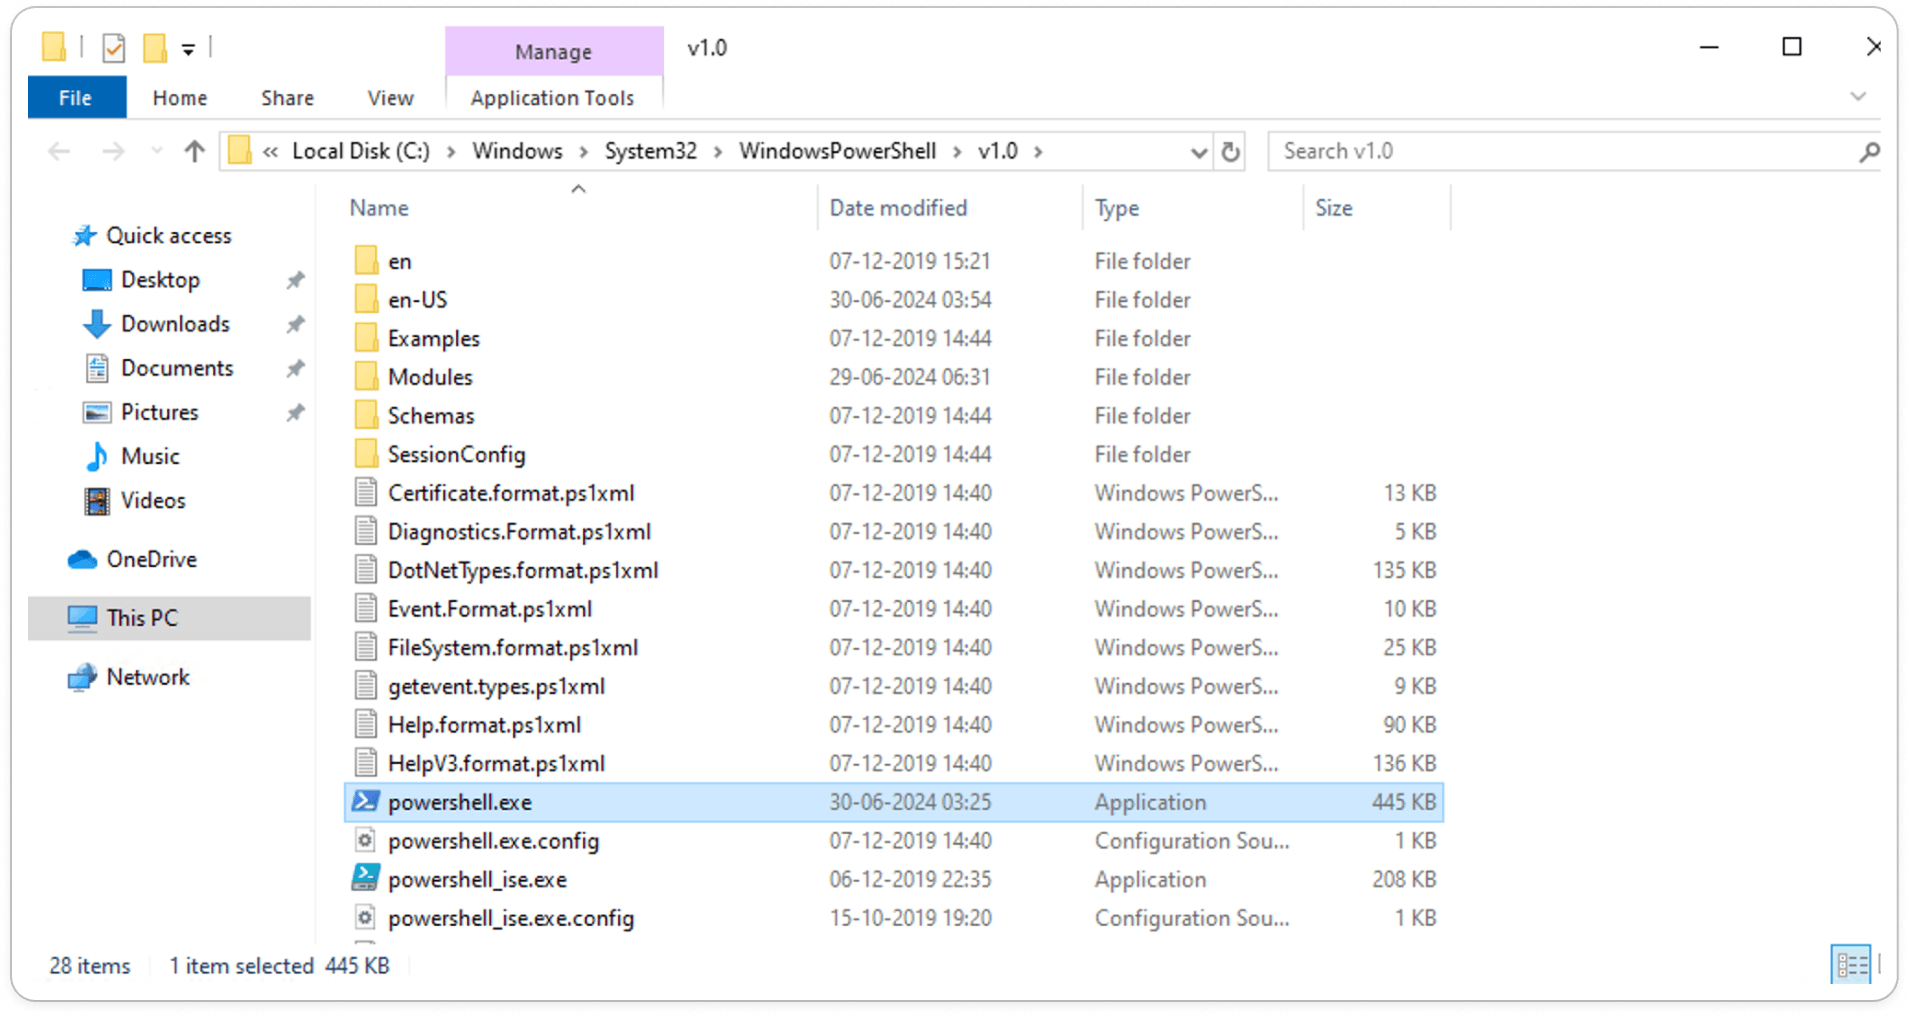Click the Properties quick access toolbar icon
Screen dimensions: 1909x1016
point(114,48)
